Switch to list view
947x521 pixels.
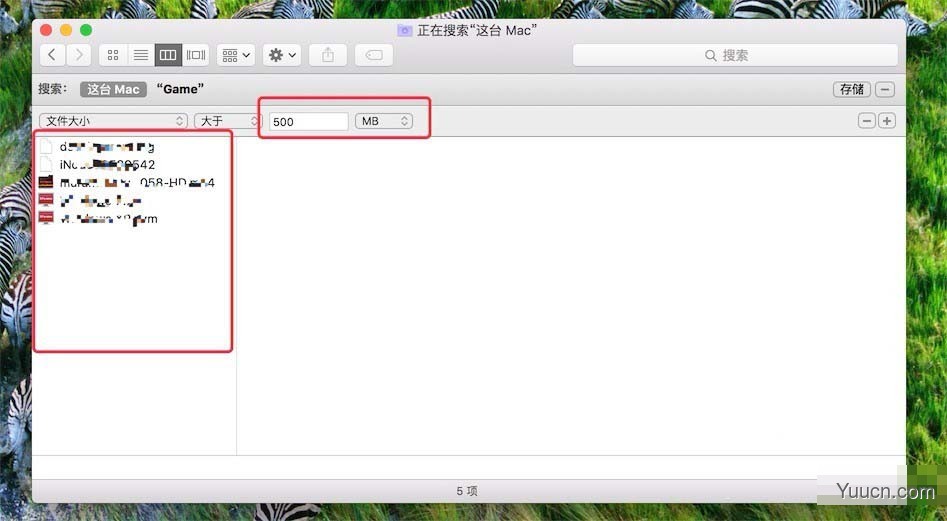141,55
